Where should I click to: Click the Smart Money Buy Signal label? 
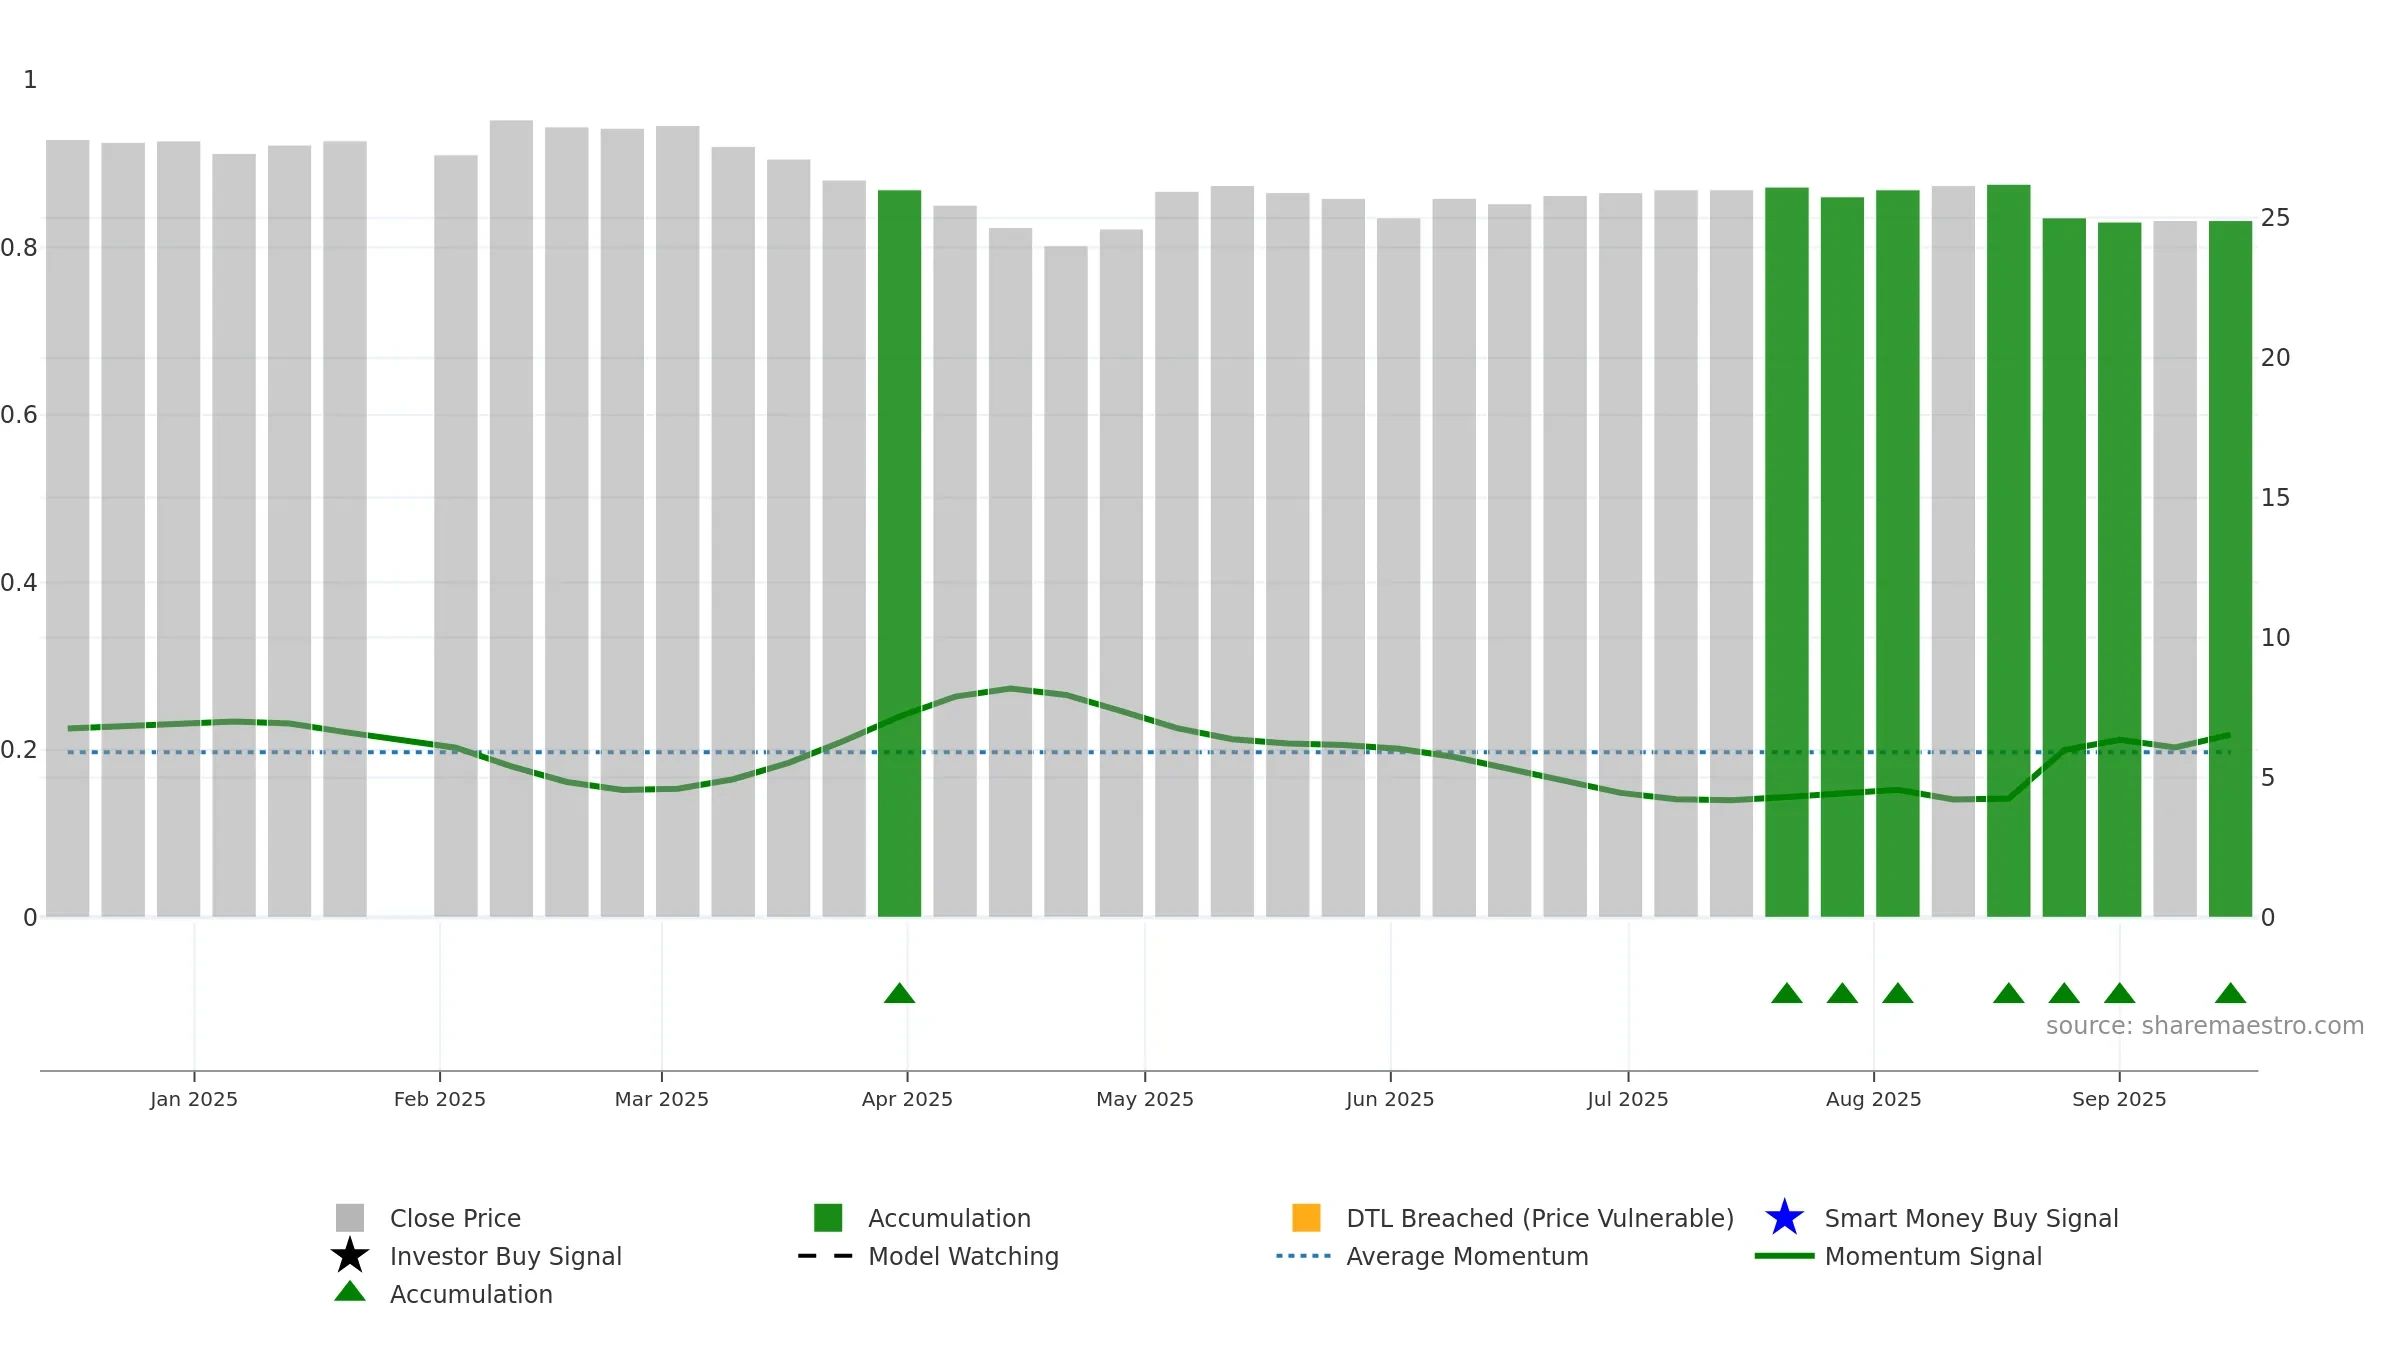(1971, 1218)
